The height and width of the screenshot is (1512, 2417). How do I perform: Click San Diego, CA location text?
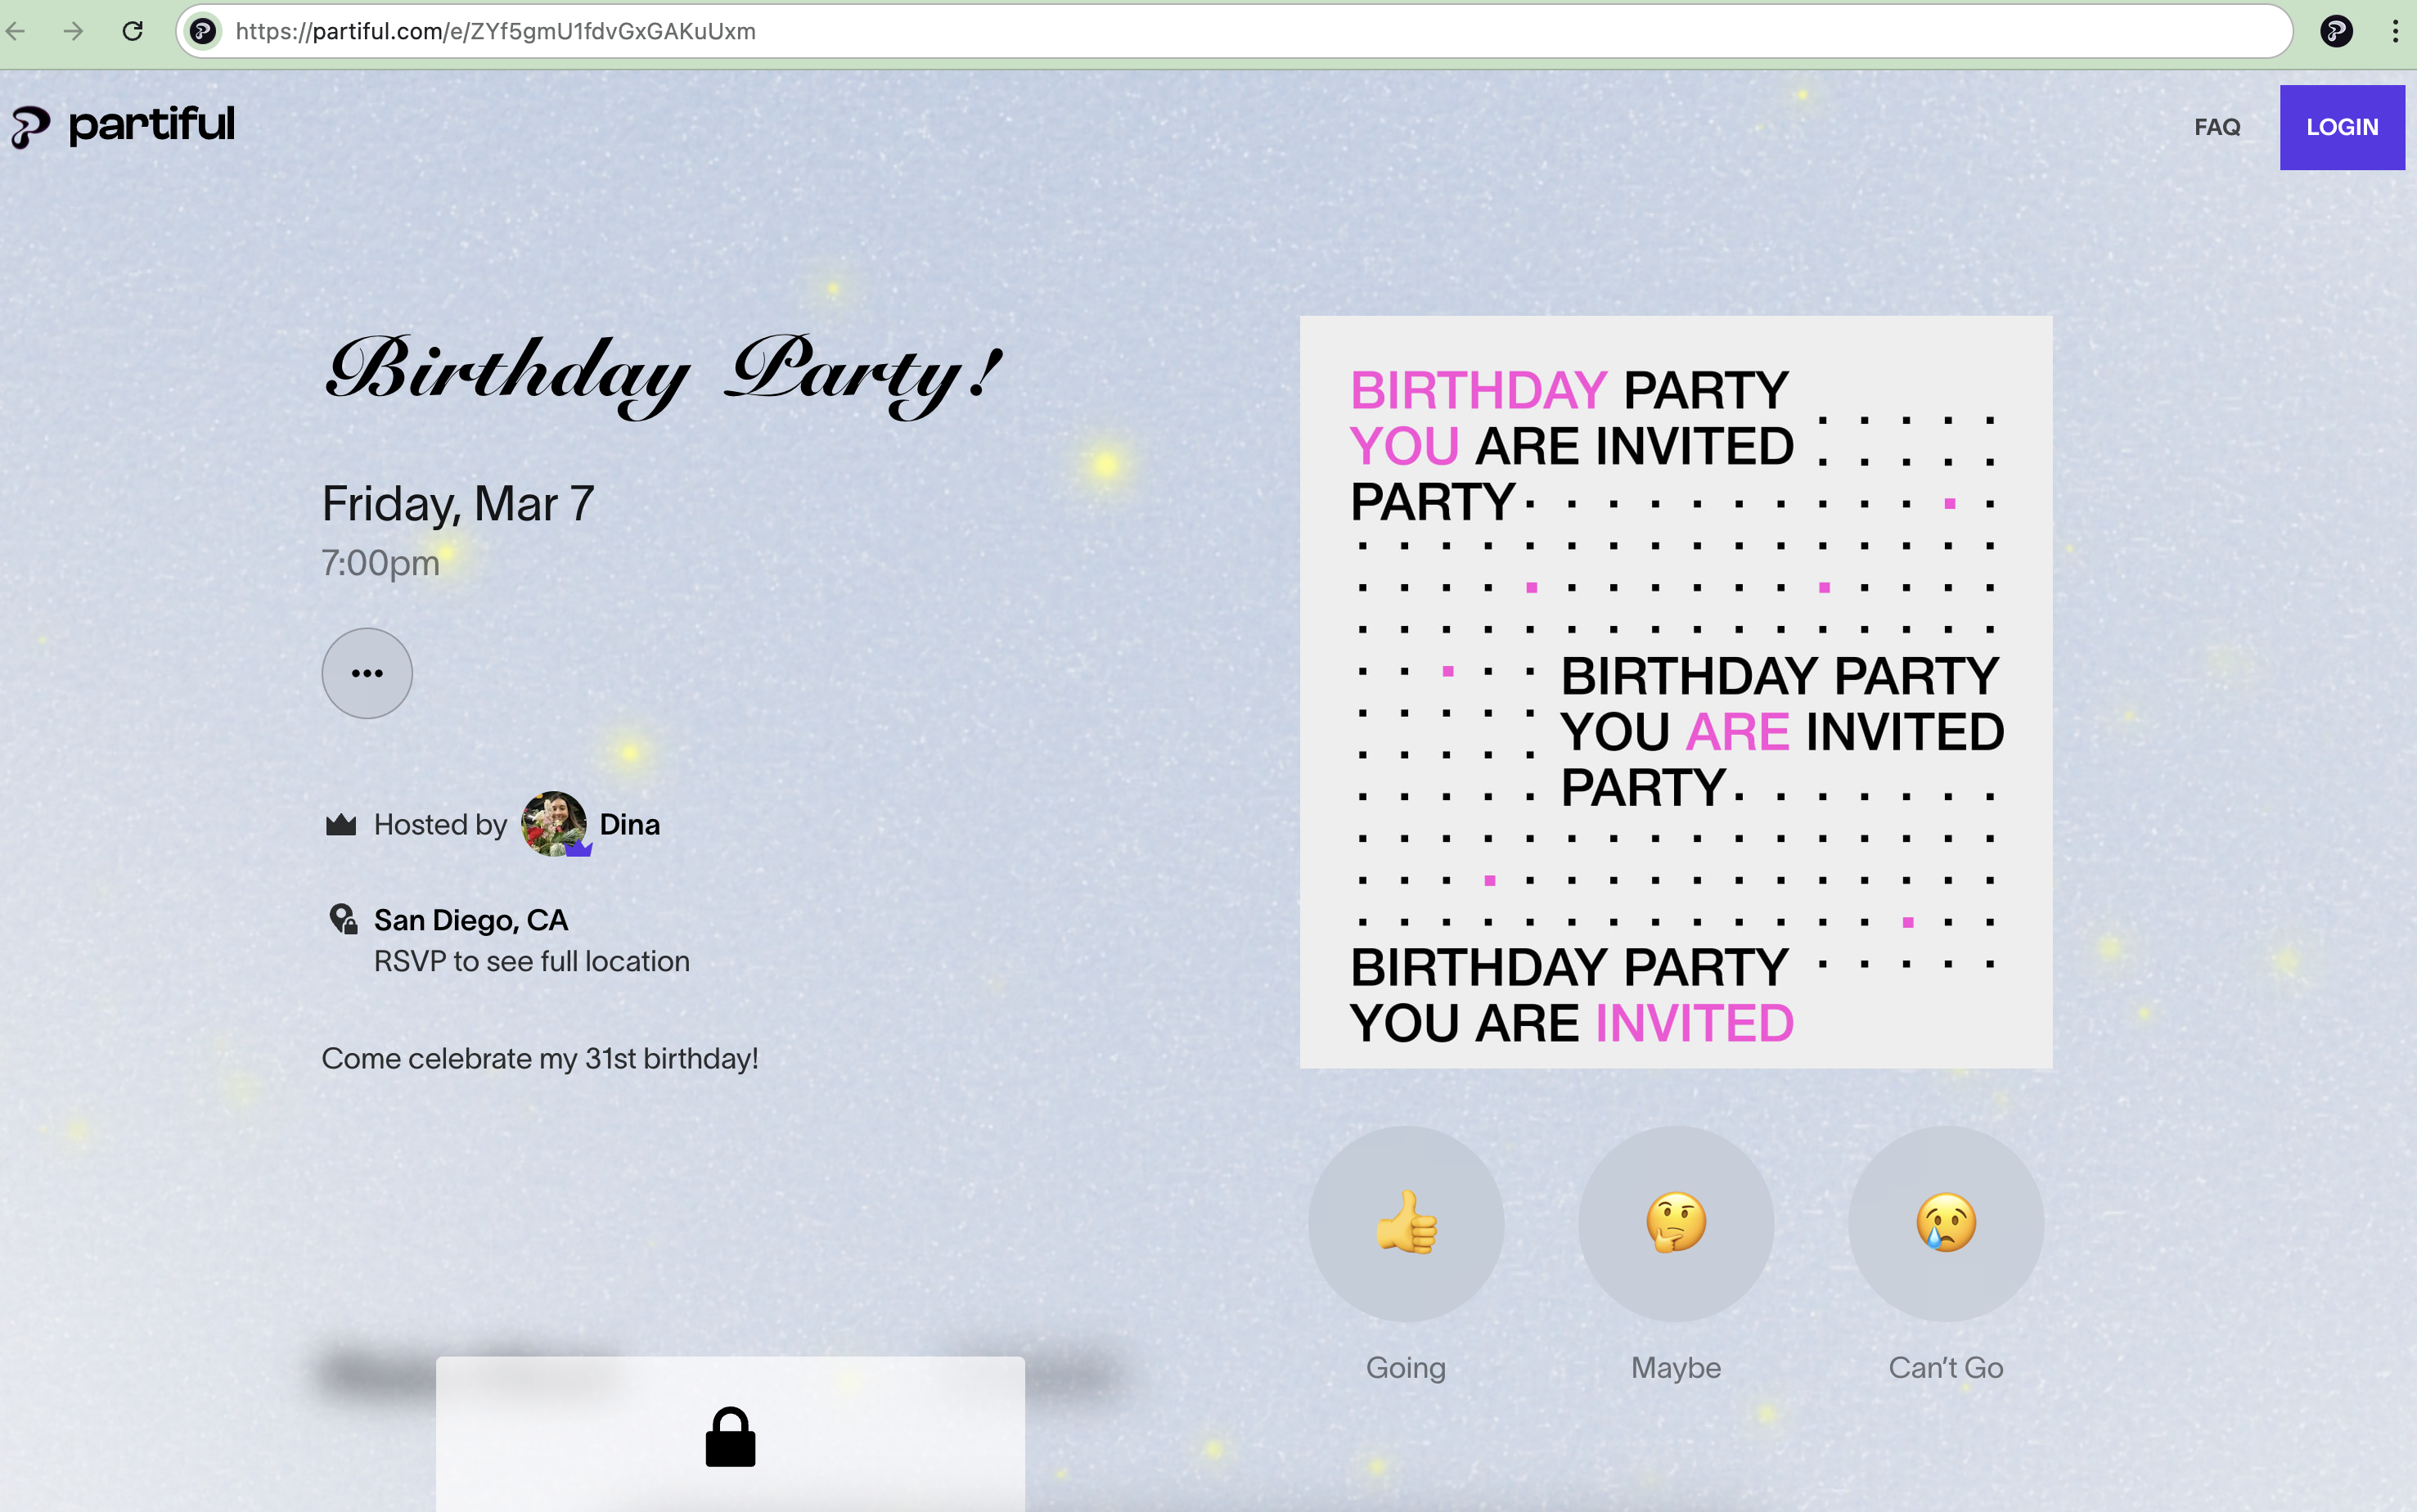[471, 920]
